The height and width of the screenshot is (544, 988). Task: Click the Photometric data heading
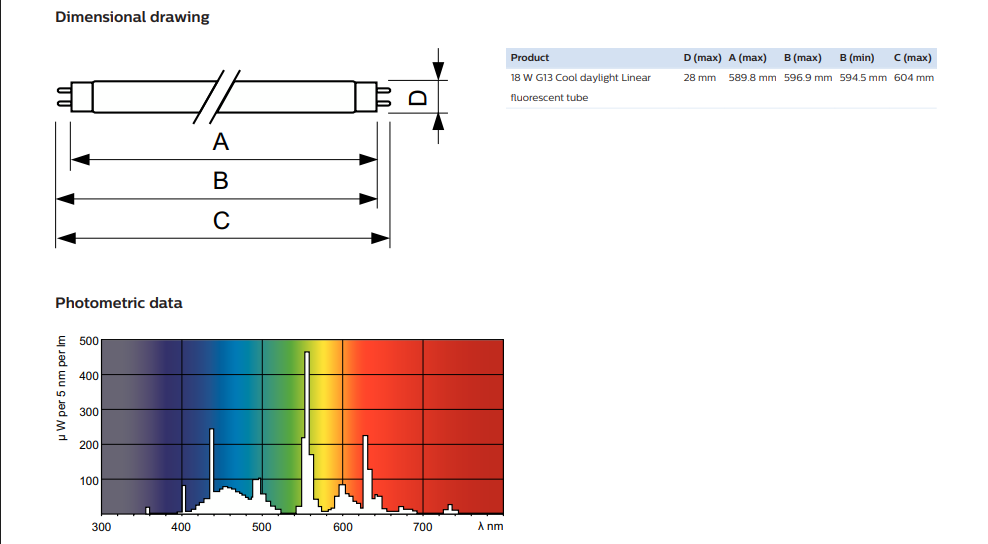click(119, 303)
